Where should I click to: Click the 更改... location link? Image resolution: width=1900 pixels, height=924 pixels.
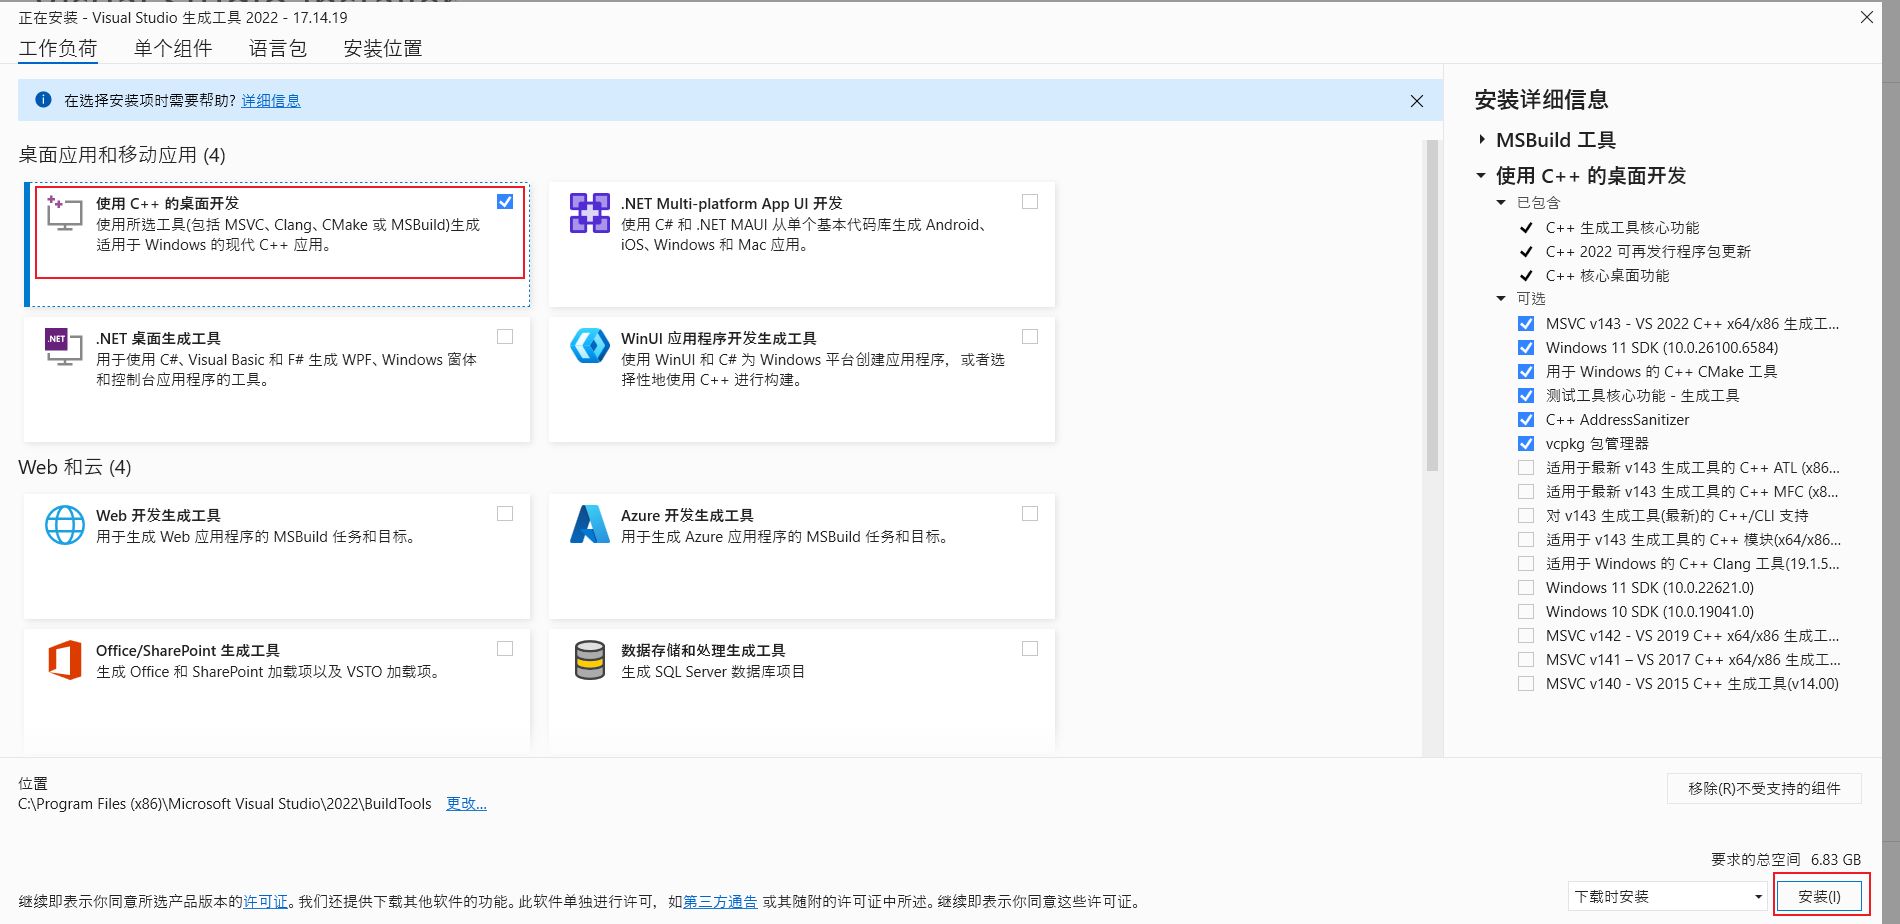click(466, 804)
